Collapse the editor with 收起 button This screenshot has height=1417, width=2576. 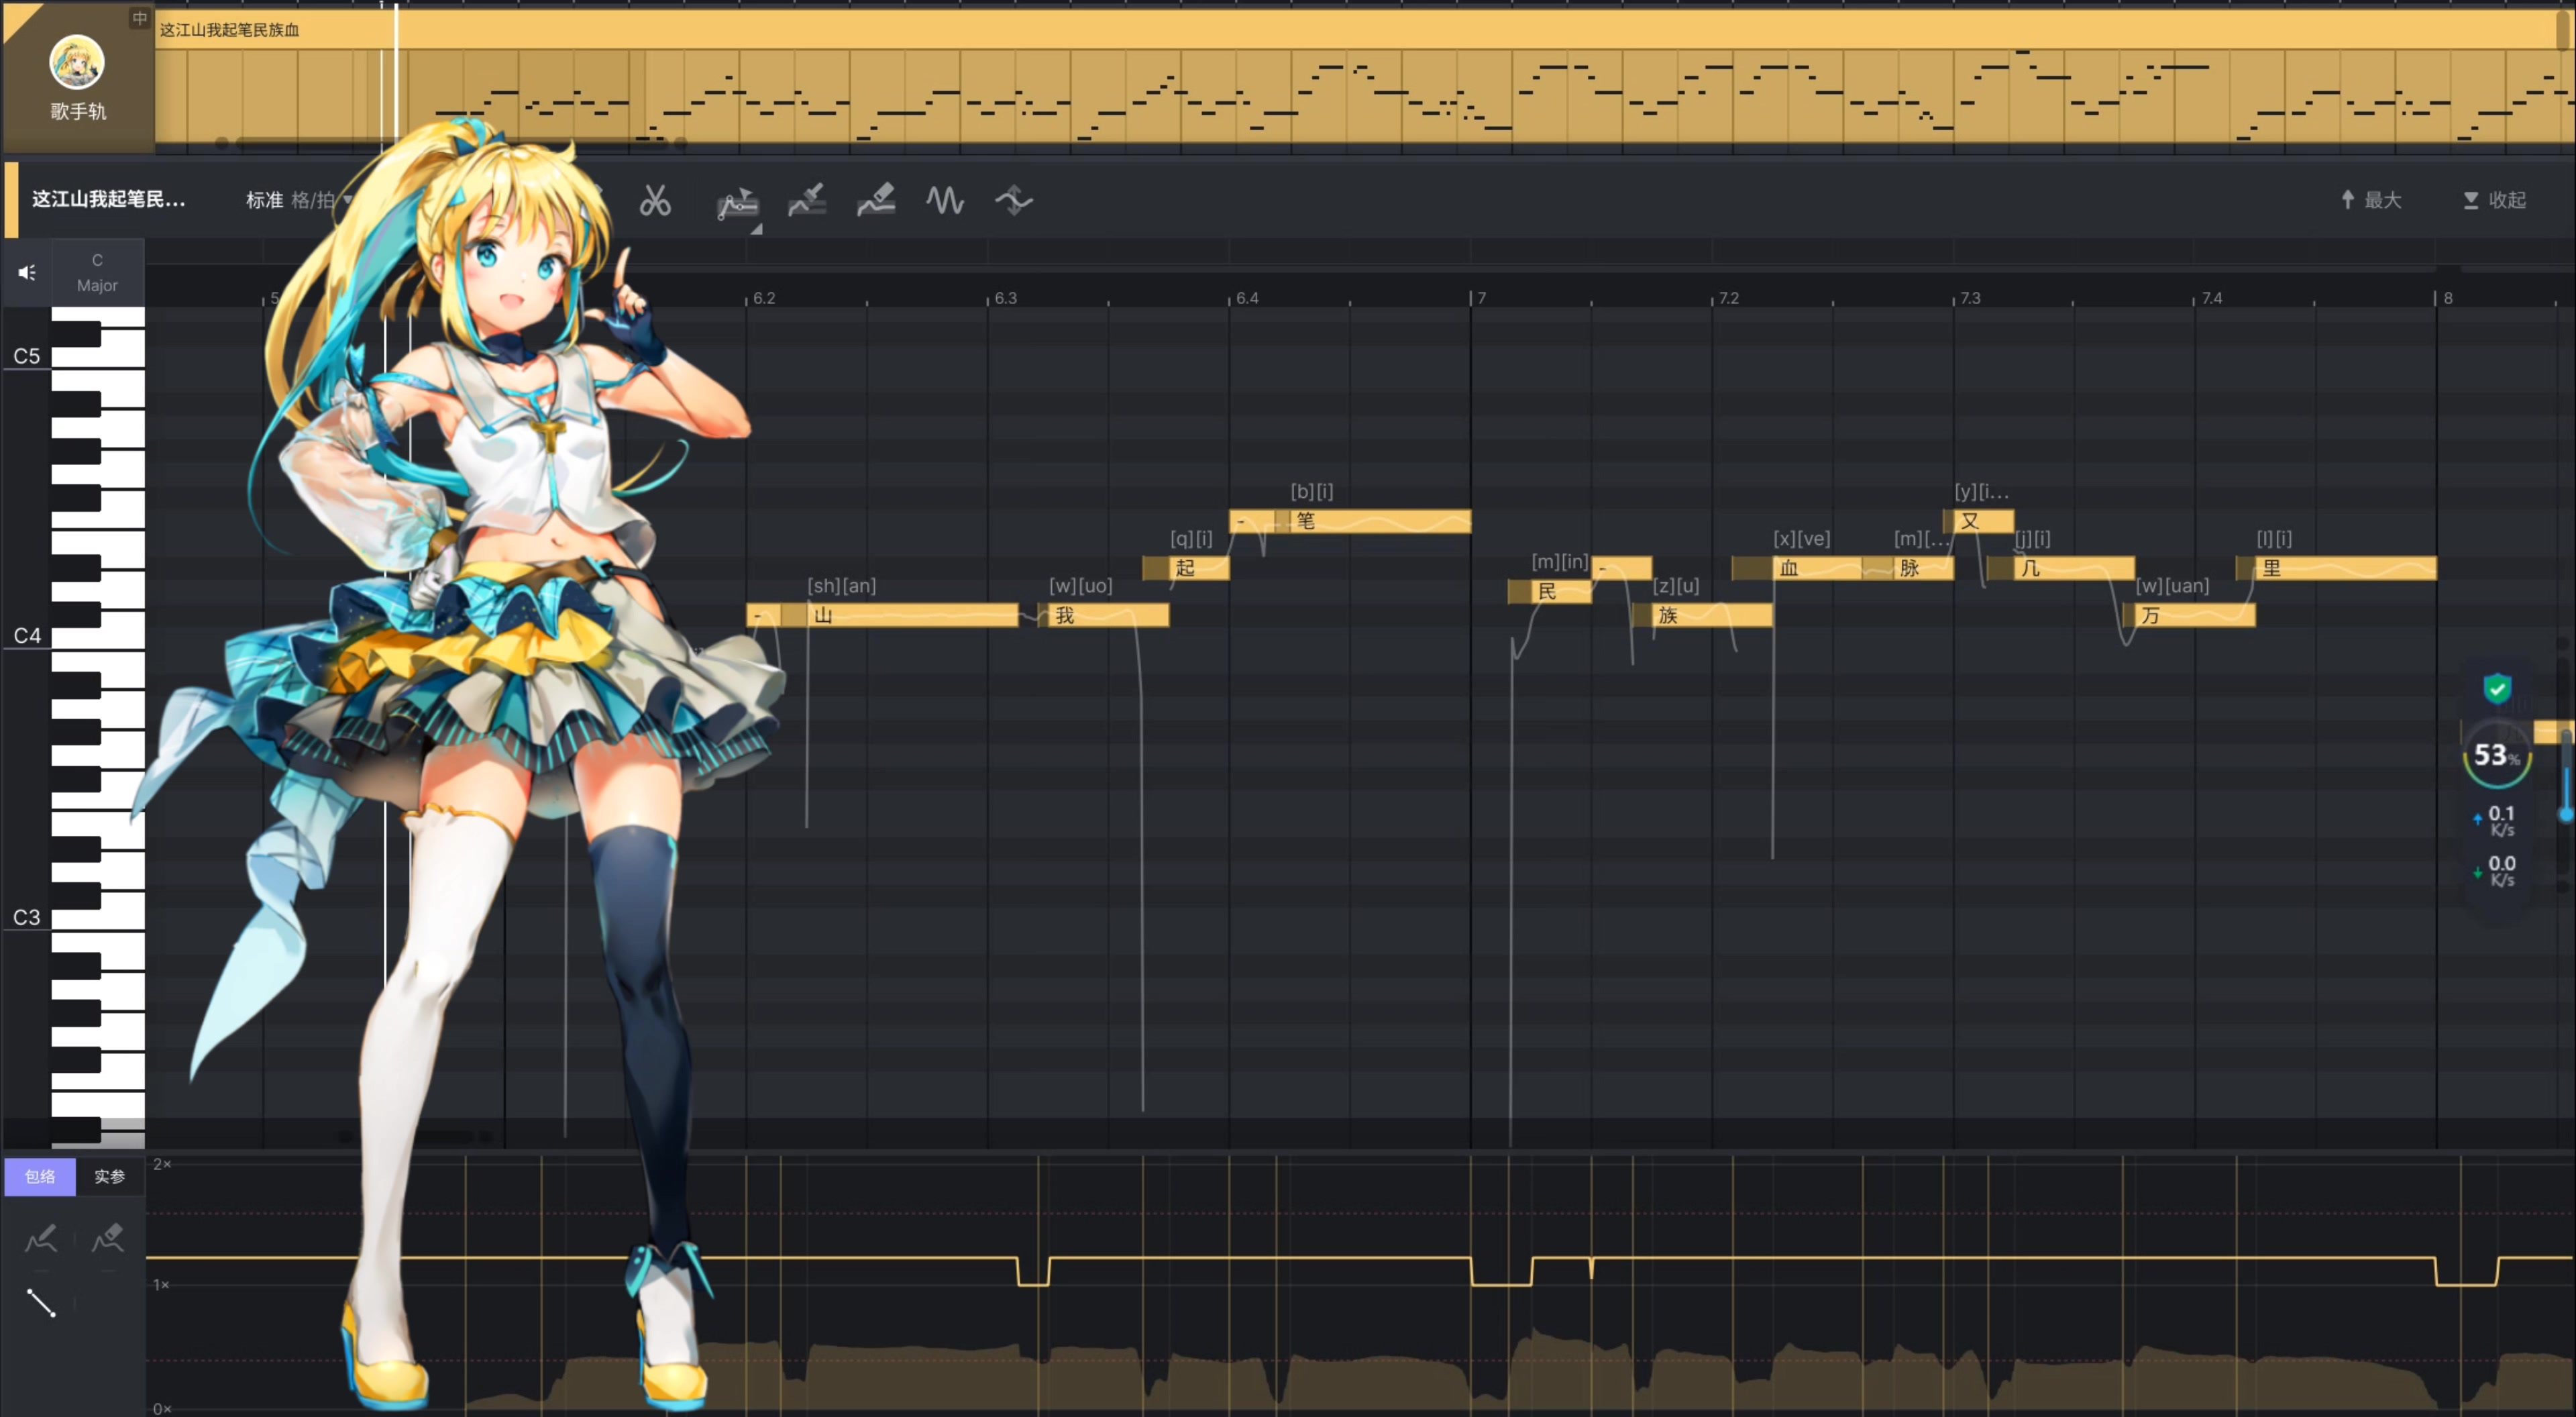(x=2494, y=200)
